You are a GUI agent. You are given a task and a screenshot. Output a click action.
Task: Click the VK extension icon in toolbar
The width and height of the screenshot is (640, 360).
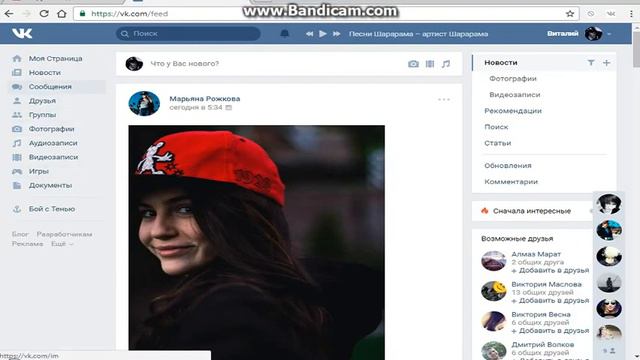[611, 13]
